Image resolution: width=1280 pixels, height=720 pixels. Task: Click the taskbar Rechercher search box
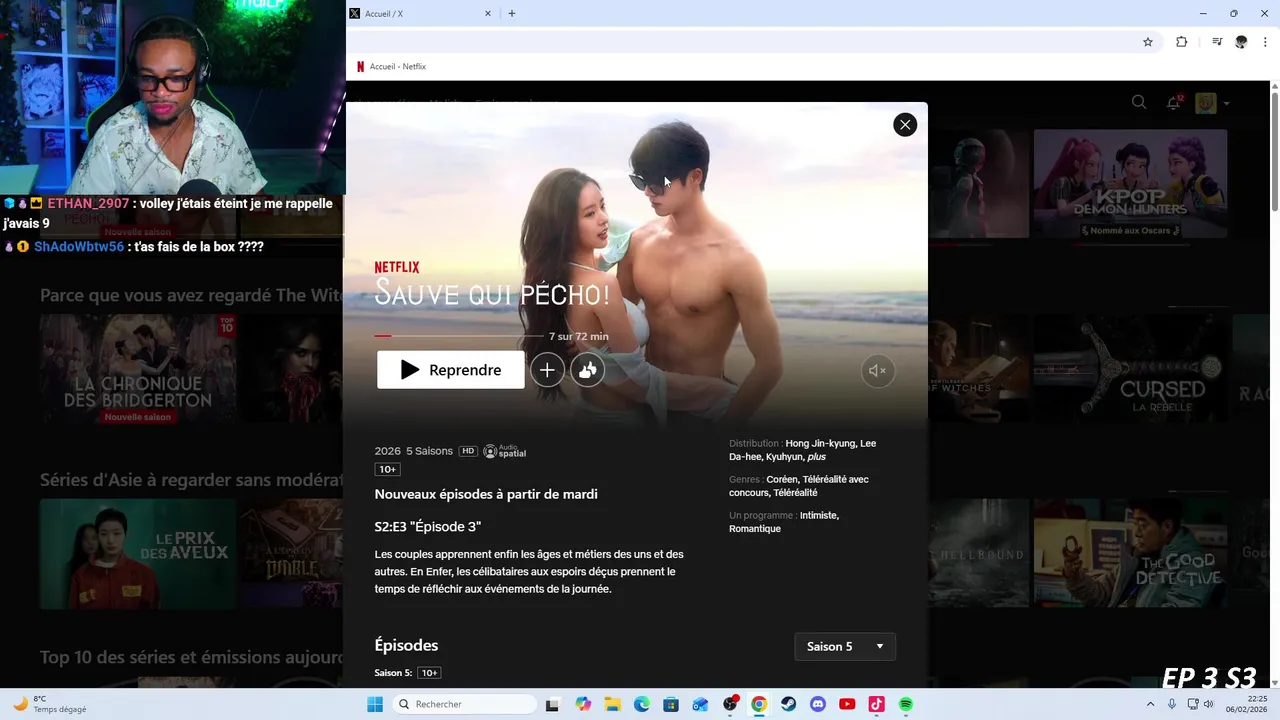click(x=464, y=704)
